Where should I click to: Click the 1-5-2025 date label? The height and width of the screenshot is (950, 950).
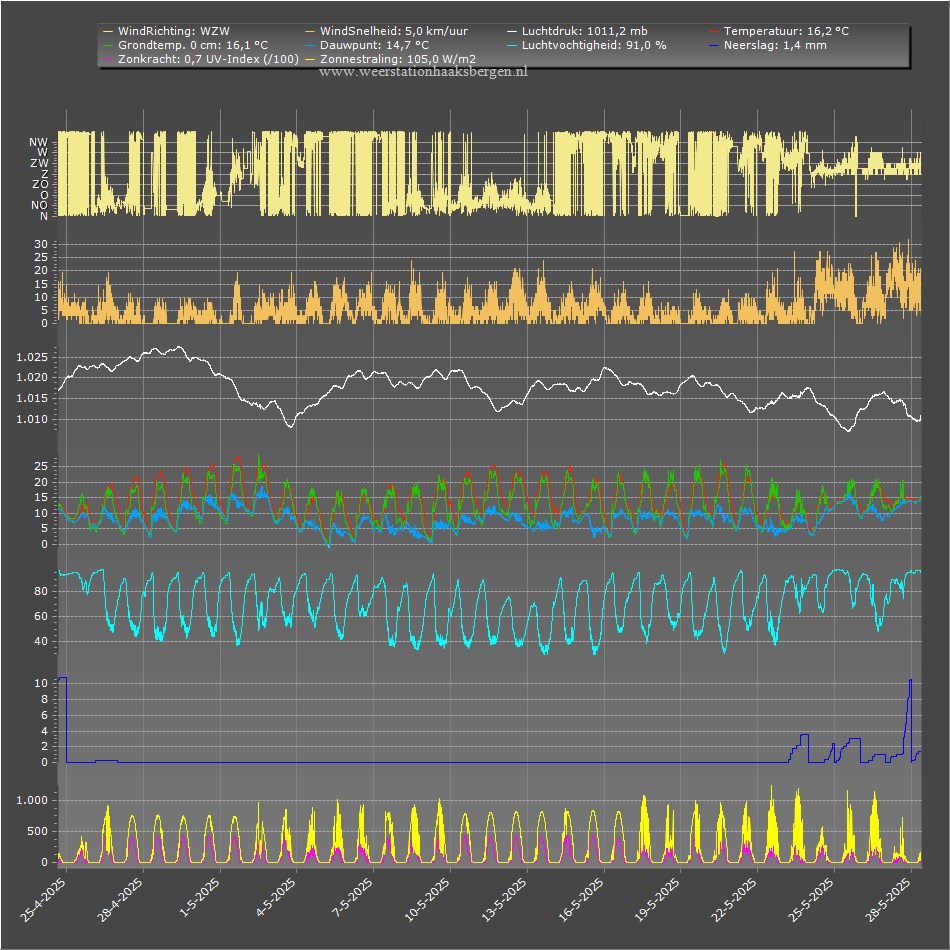(x=199, y=898)
